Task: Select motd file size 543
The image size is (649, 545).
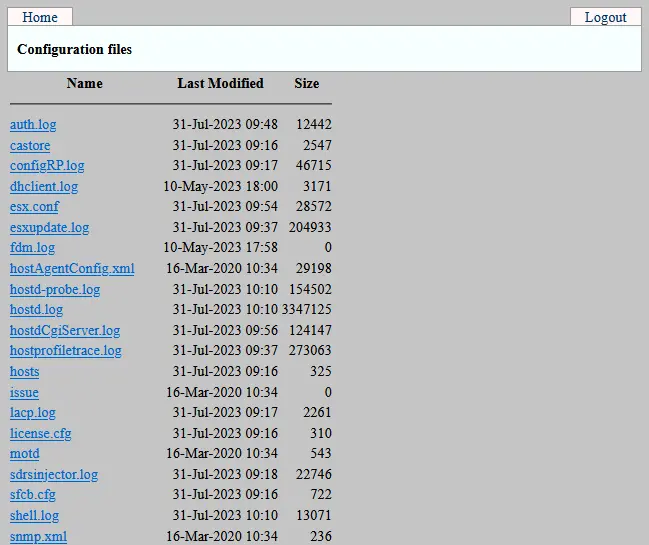Action: [321, 453]
